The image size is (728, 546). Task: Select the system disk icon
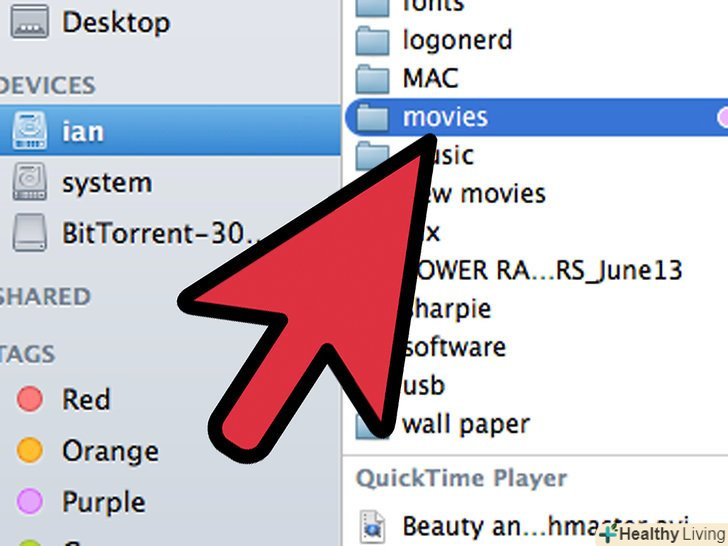click(x=29, y=182)
